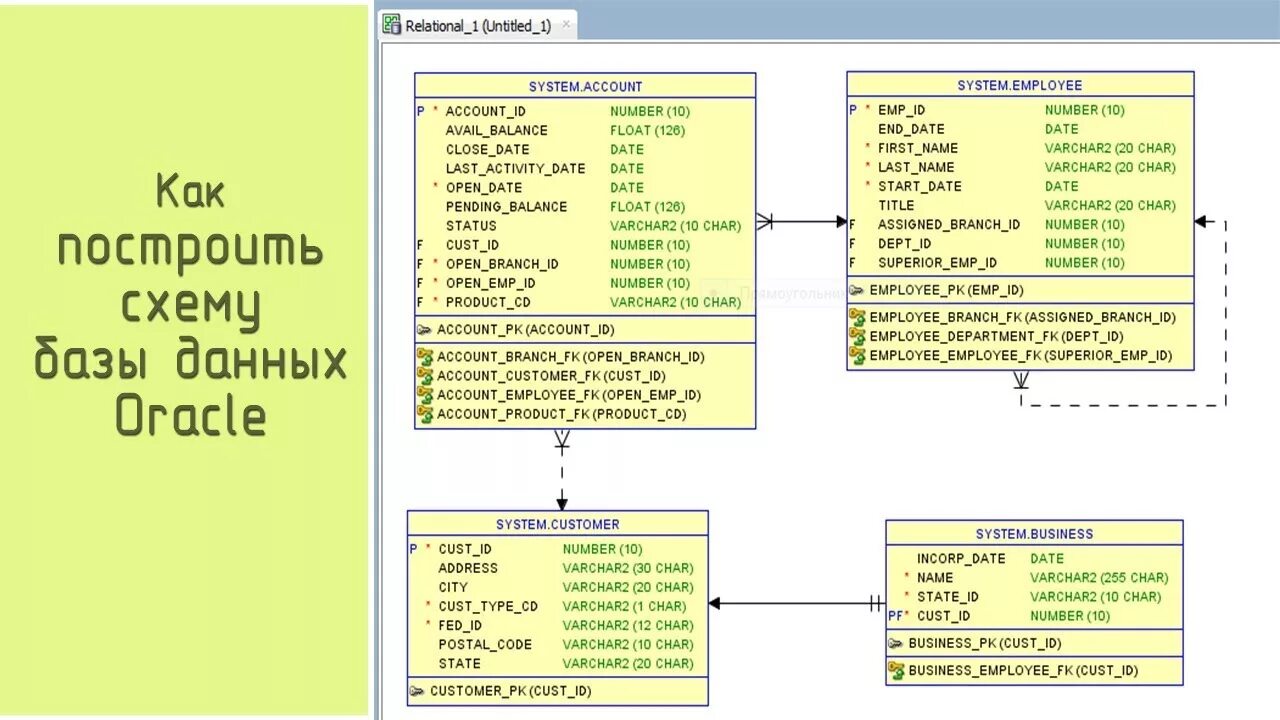Click the CLOSE_DATE column row
Image resolution: width=1280 pixels, height=720 pixels.
point(585,149)
